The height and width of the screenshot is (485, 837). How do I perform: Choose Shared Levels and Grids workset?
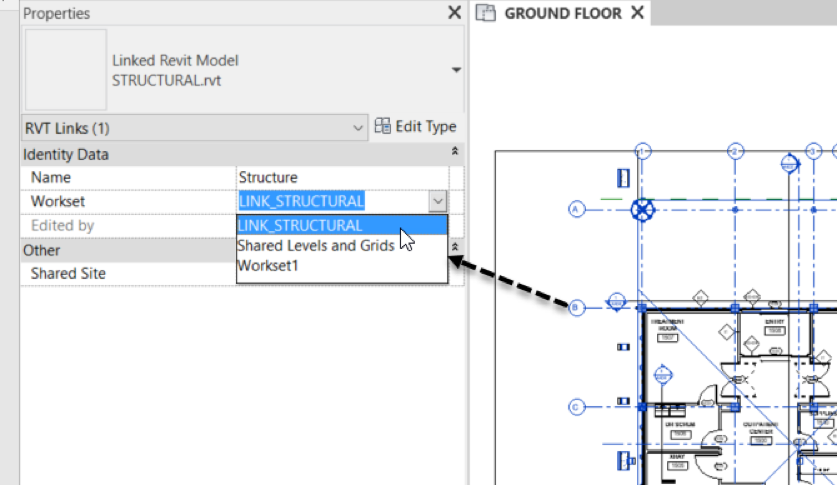pyautogui.click(x=315, y=245)
